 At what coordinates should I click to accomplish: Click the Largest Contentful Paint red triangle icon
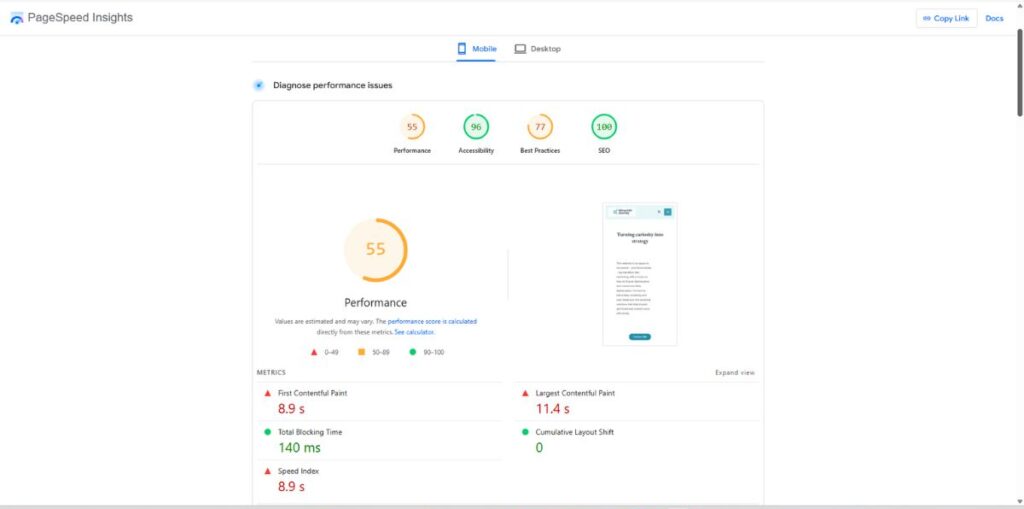[x=525, y=393]
